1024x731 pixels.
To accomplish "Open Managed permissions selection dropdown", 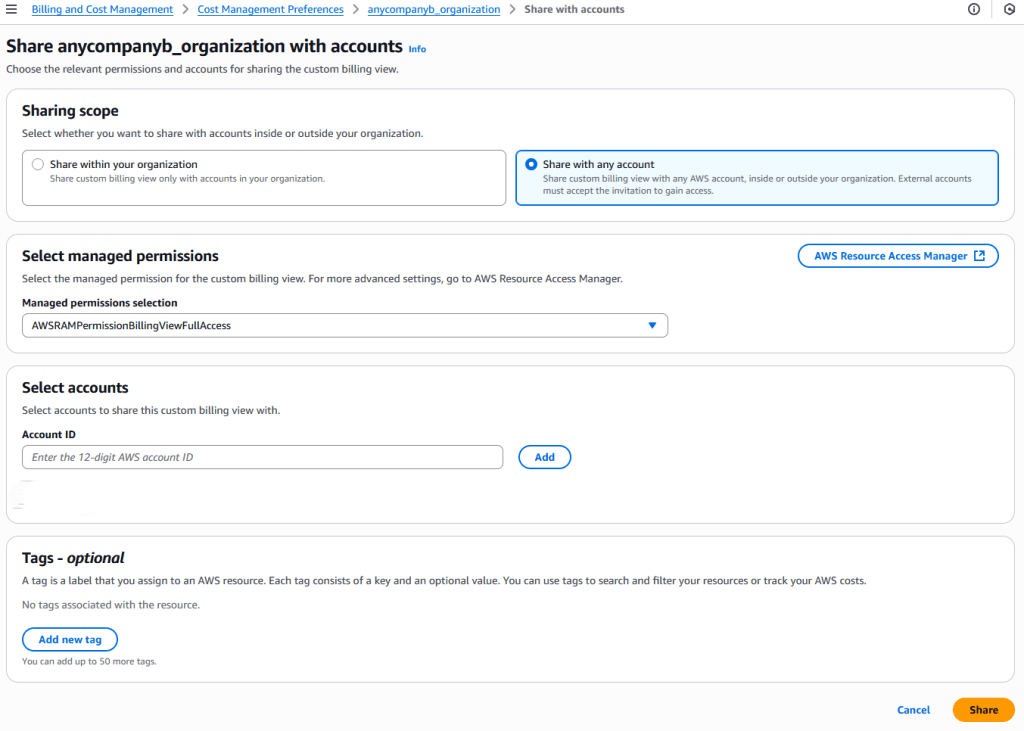I will [x=344, y=325].
